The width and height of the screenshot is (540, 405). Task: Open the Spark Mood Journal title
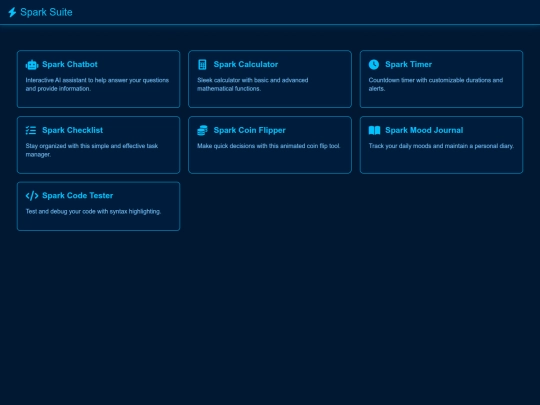click(424, 130)
